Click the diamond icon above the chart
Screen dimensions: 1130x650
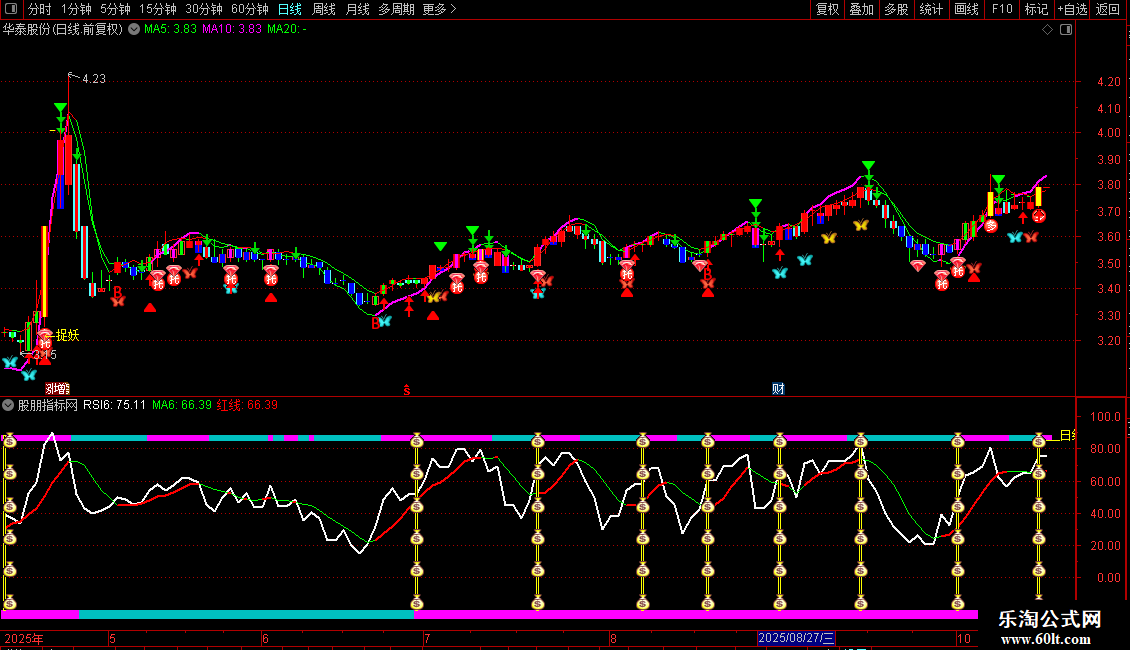pyautogui.click(x=1048, y=30)
